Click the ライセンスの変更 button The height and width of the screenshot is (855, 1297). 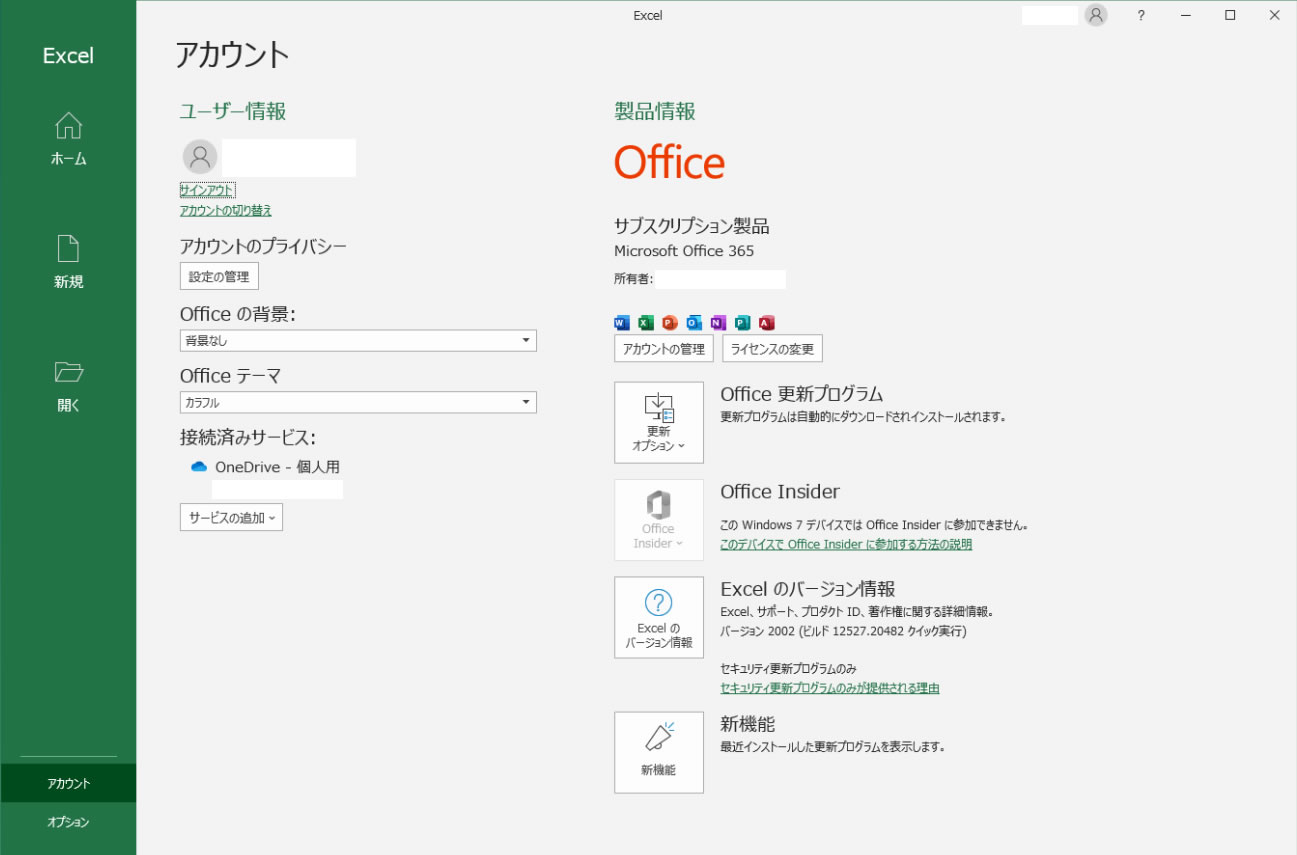click(772, 348)
